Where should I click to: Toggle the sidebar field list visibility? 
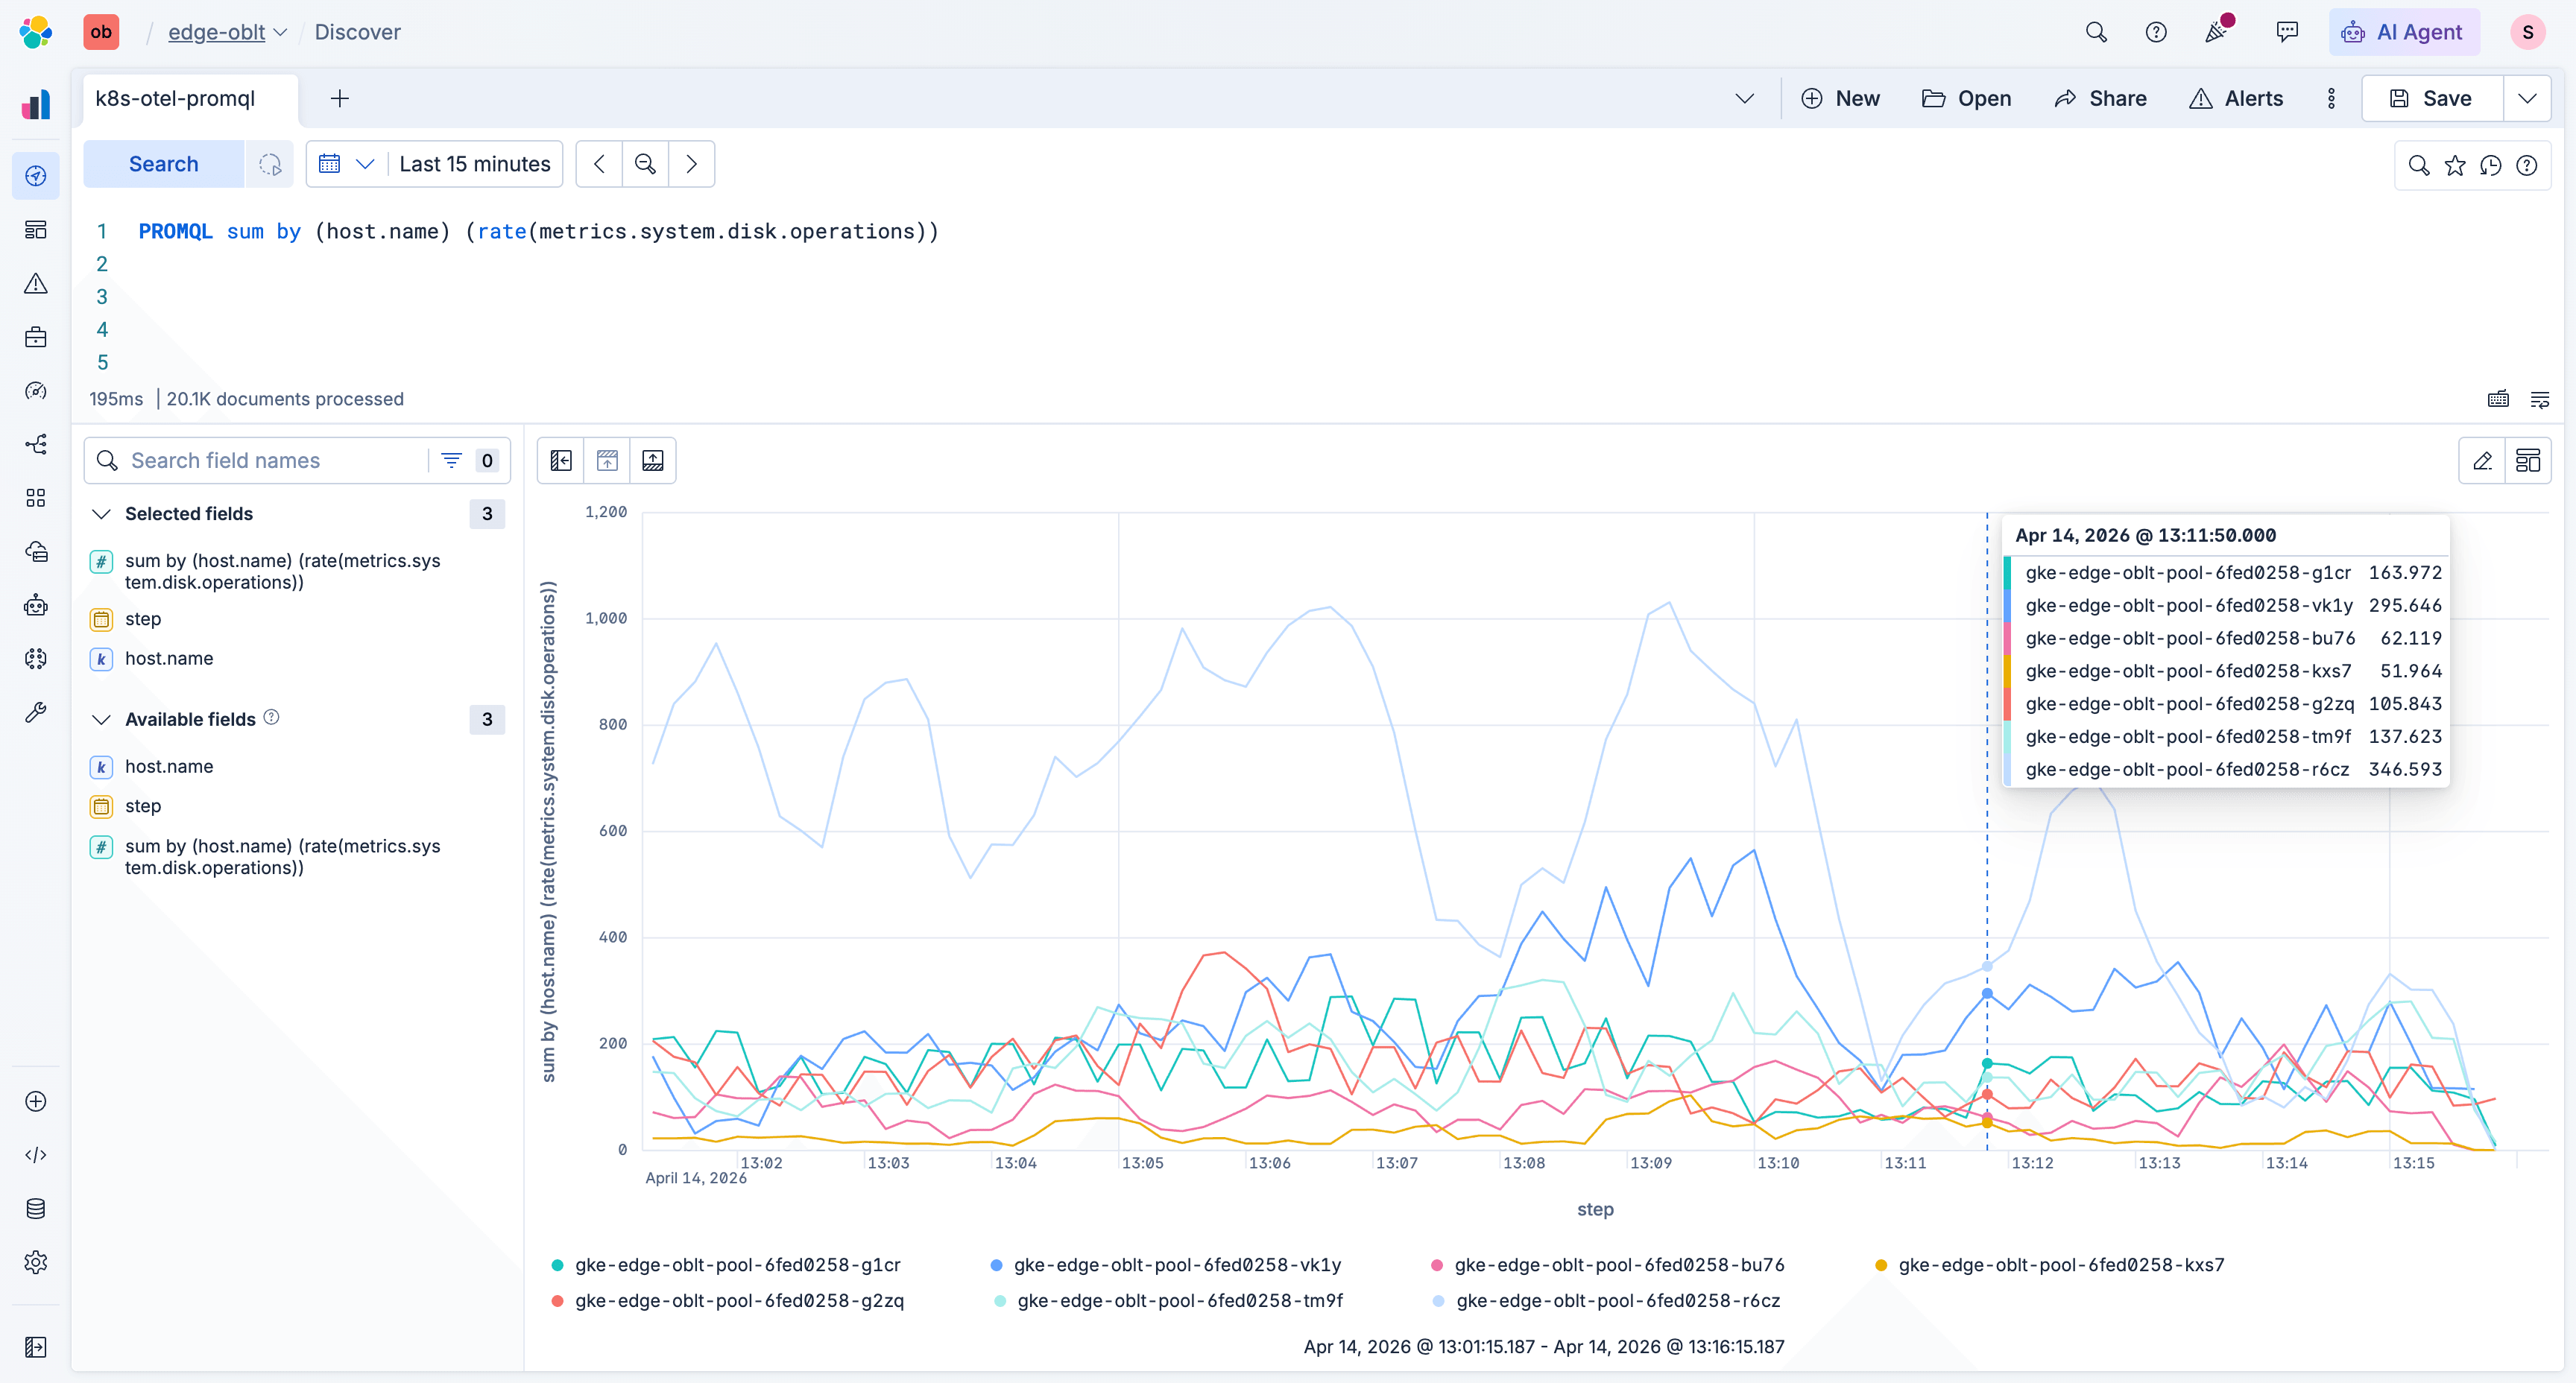[561, 461]
